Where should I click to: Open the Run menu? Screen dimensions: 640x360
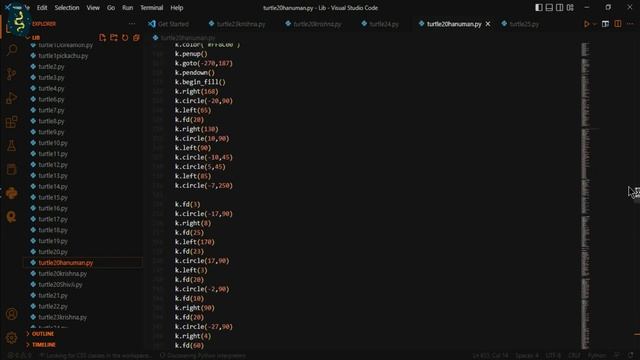[127, 8]
